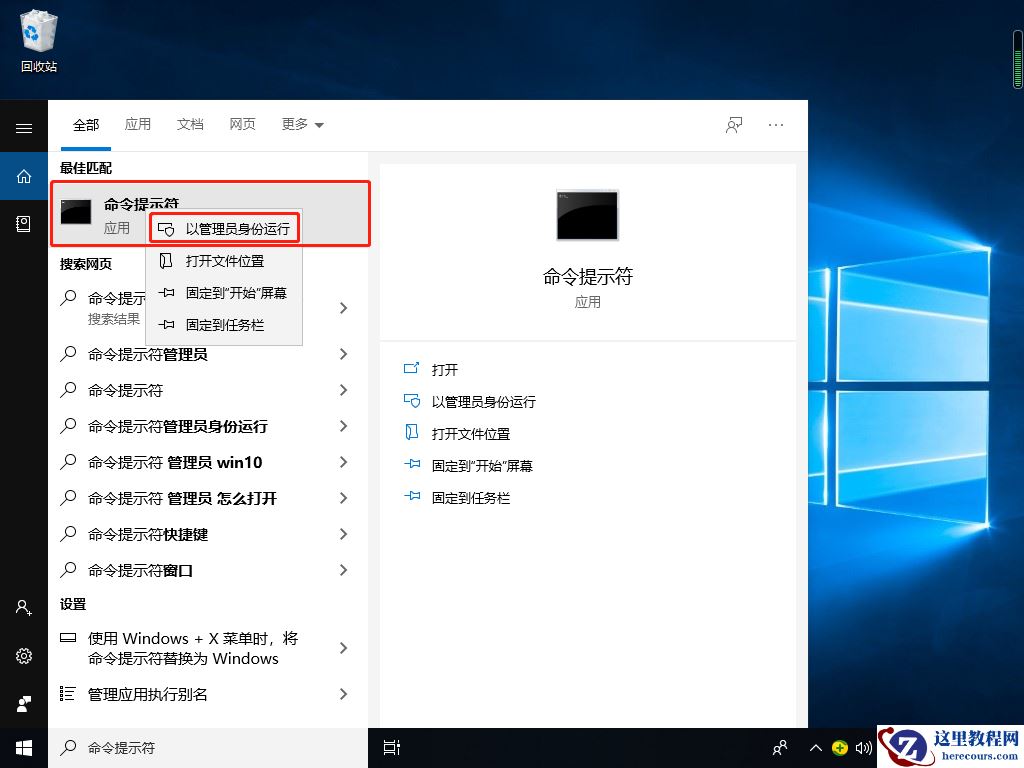
Task: Select 打开文件位置 from the context menu
Action: (223, 261)
